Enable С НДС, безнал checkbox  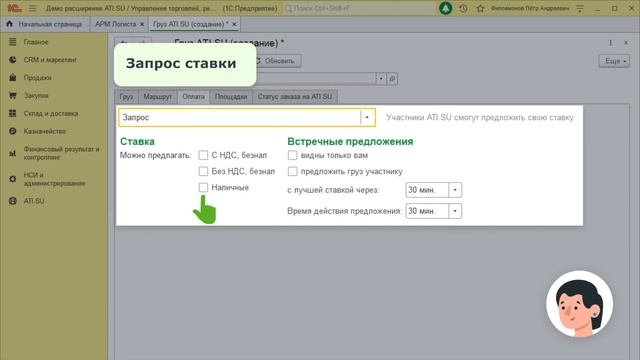coord(203,155)
